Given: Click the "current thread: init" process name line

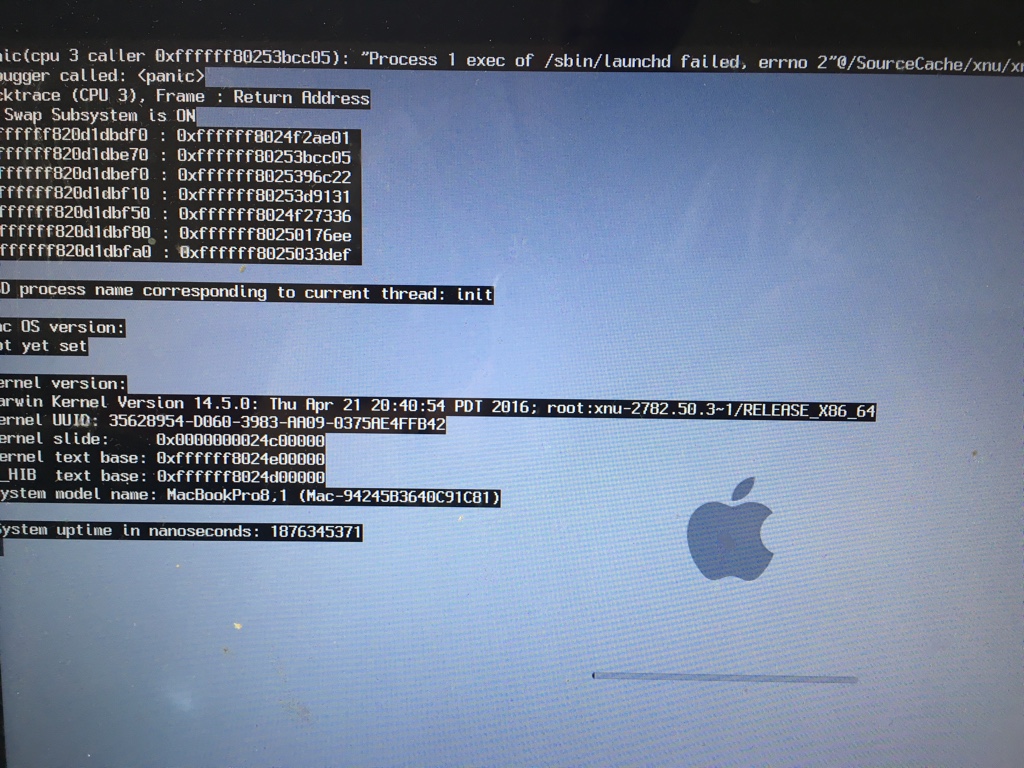Looking at the screenshot, I should 247,292.
